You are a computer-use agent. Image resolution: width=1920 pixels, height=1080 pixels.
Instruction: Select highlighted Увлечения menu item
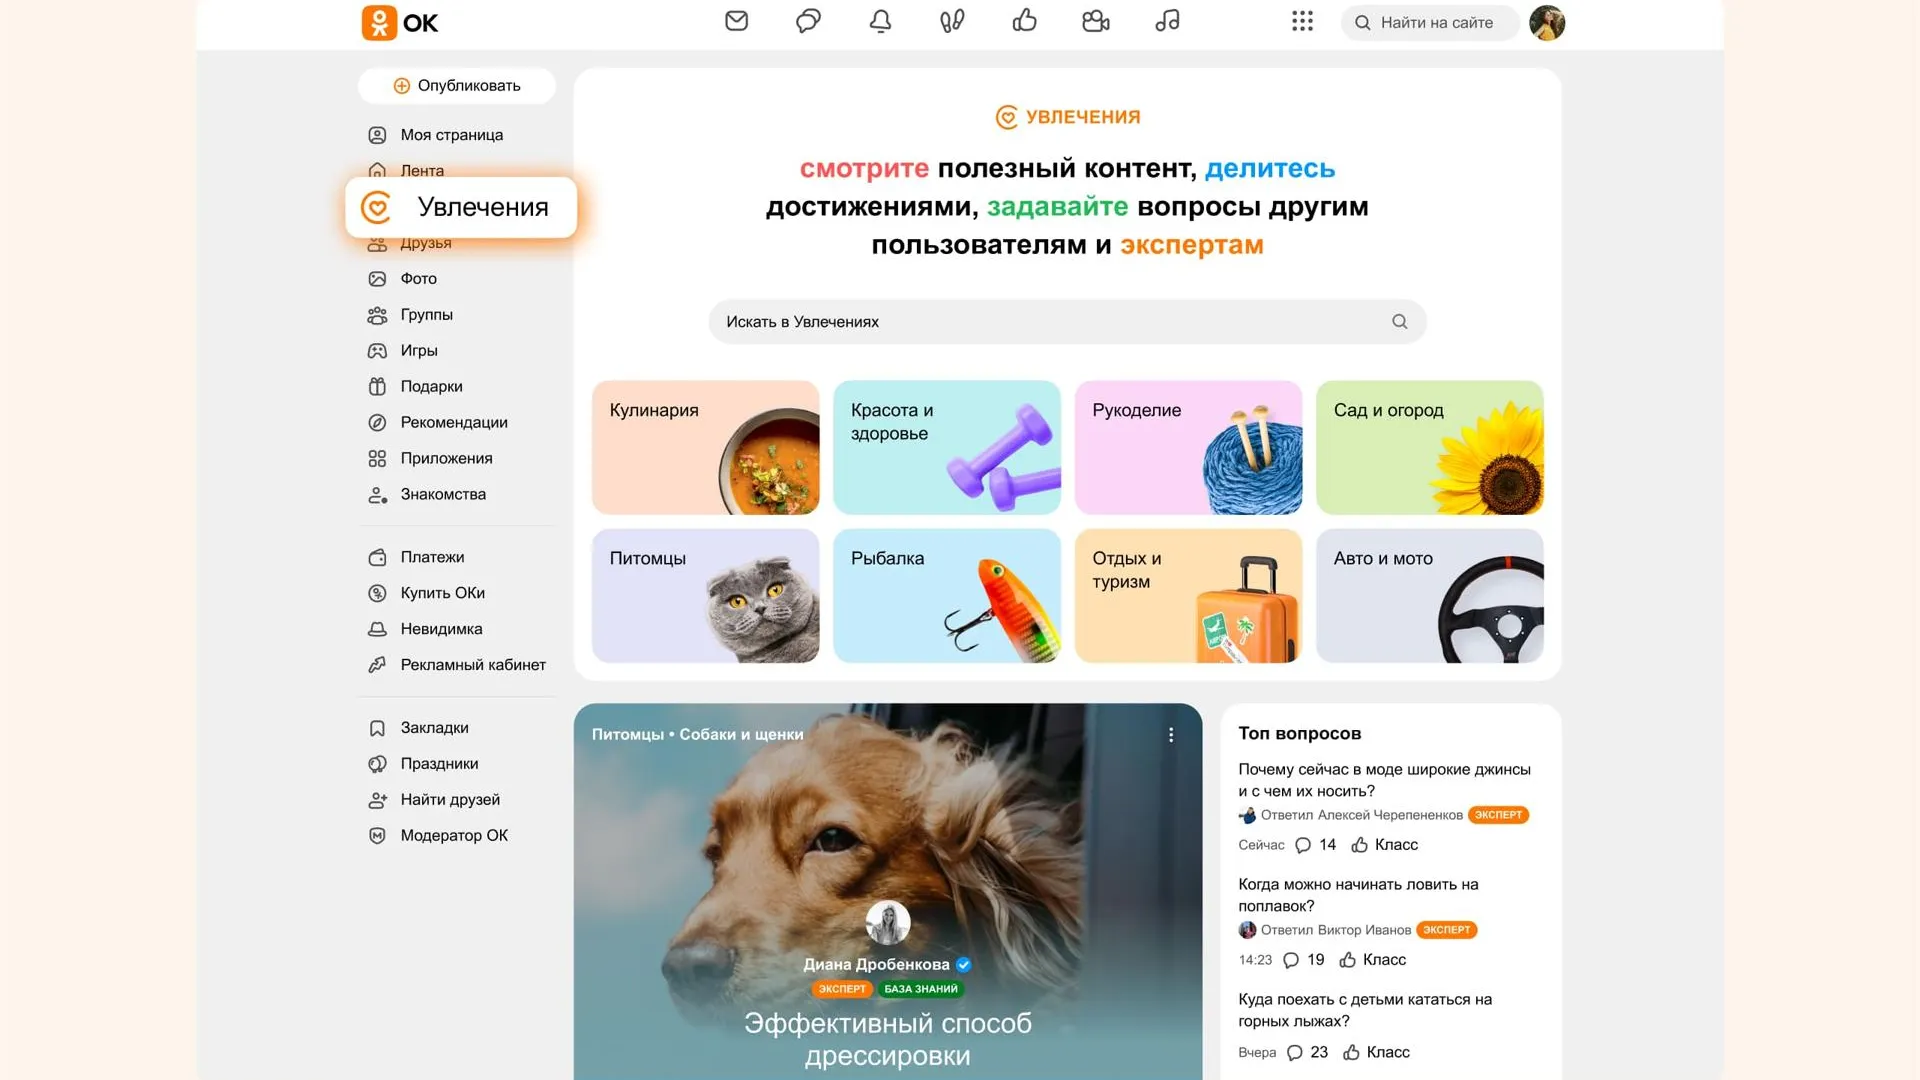(461, 207)
